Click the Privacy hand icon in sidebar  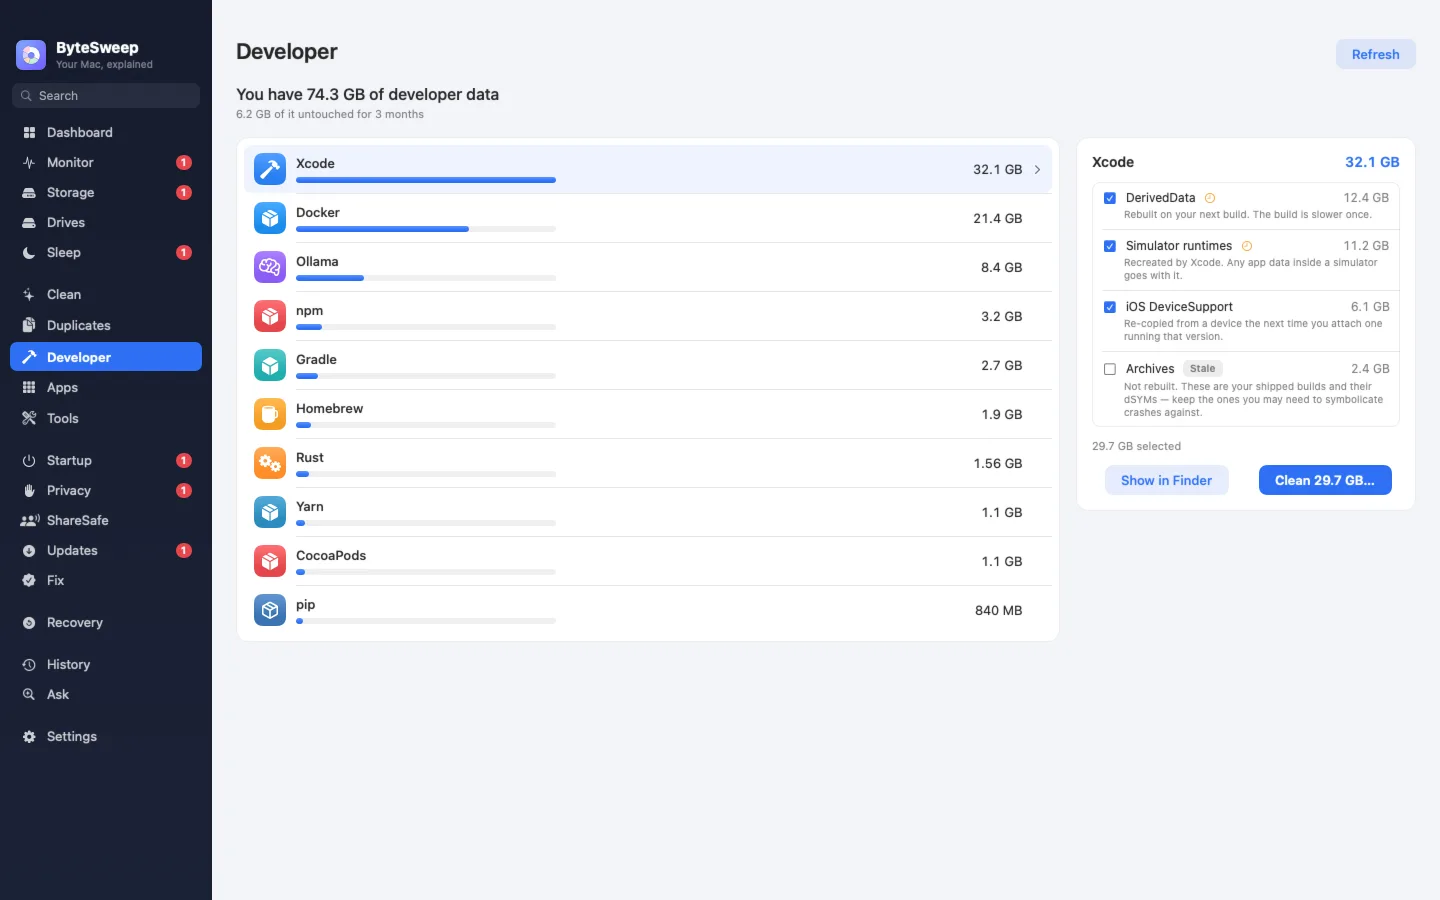[29, 490]
